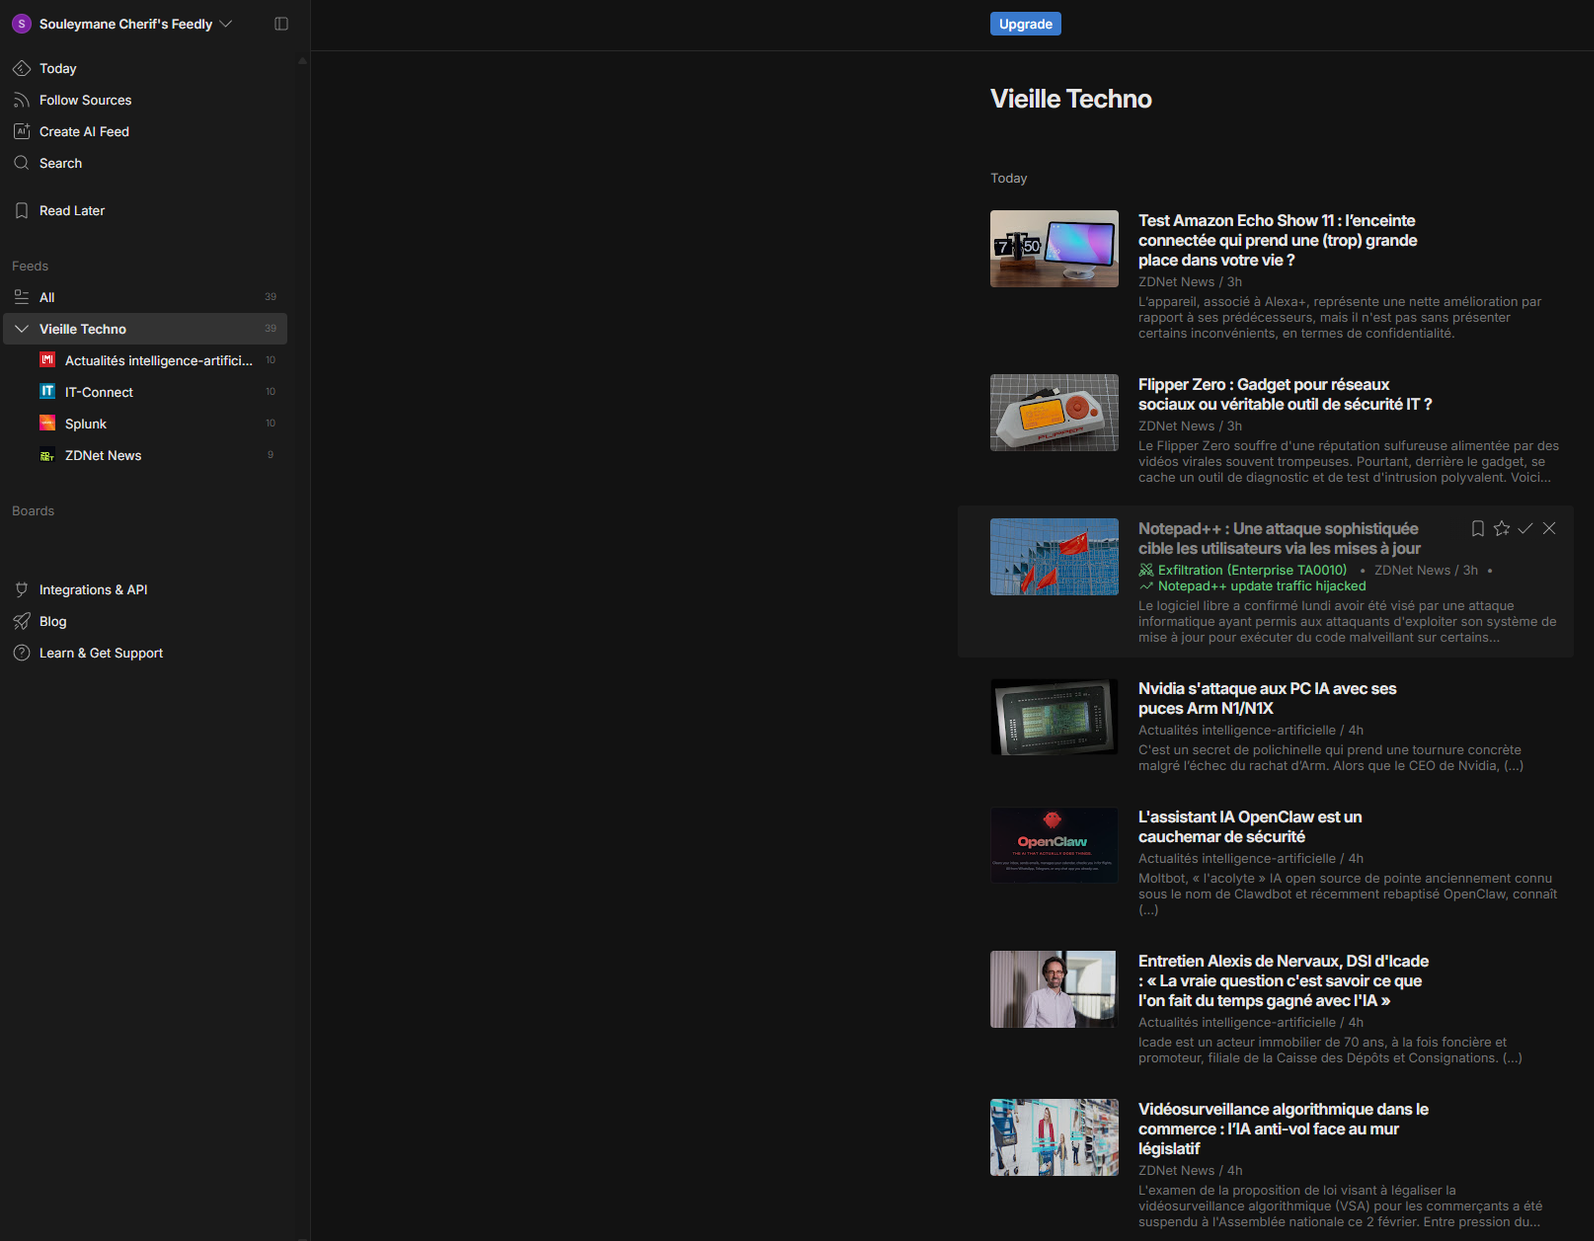The width and height of the screenshot is (1594, 1241).
Task: Open Search using the magnifier icon
Action: 21,163
